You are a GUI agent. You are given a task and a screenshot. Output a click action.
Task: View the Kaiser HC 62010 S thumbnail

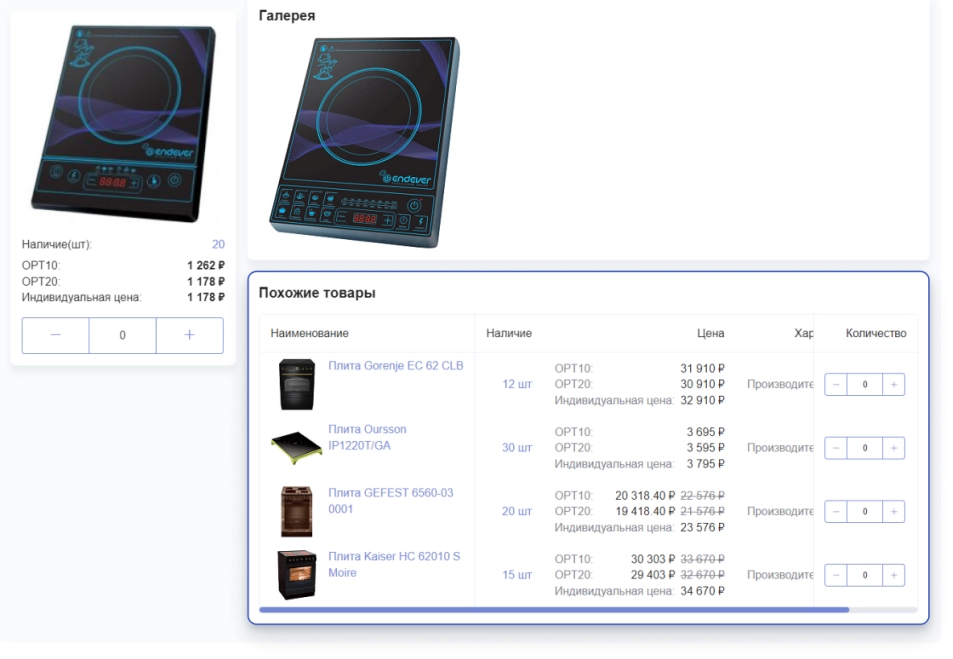coord(297,575)
